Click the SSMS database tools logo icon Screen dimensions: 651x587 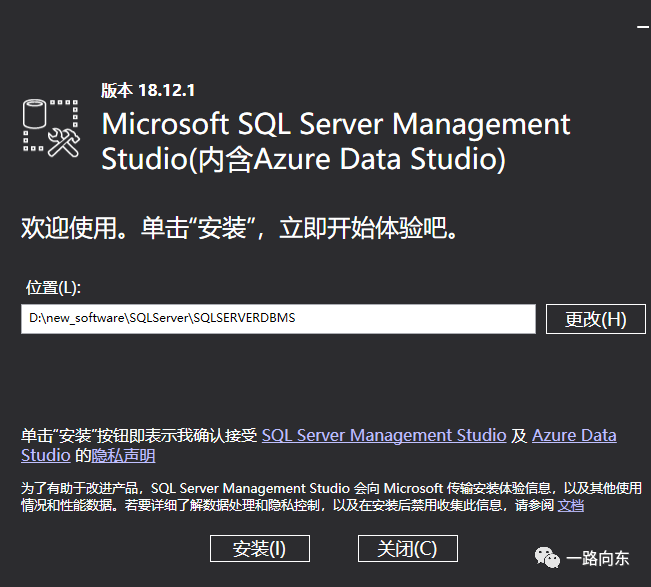pos(51,128)
